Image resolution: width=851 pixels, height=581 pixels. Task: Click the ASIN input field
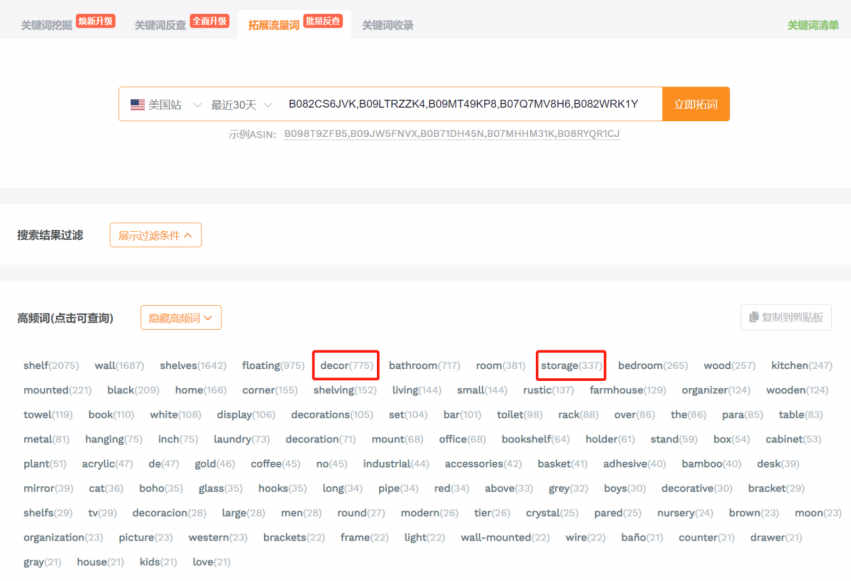[x=463, y=104]
